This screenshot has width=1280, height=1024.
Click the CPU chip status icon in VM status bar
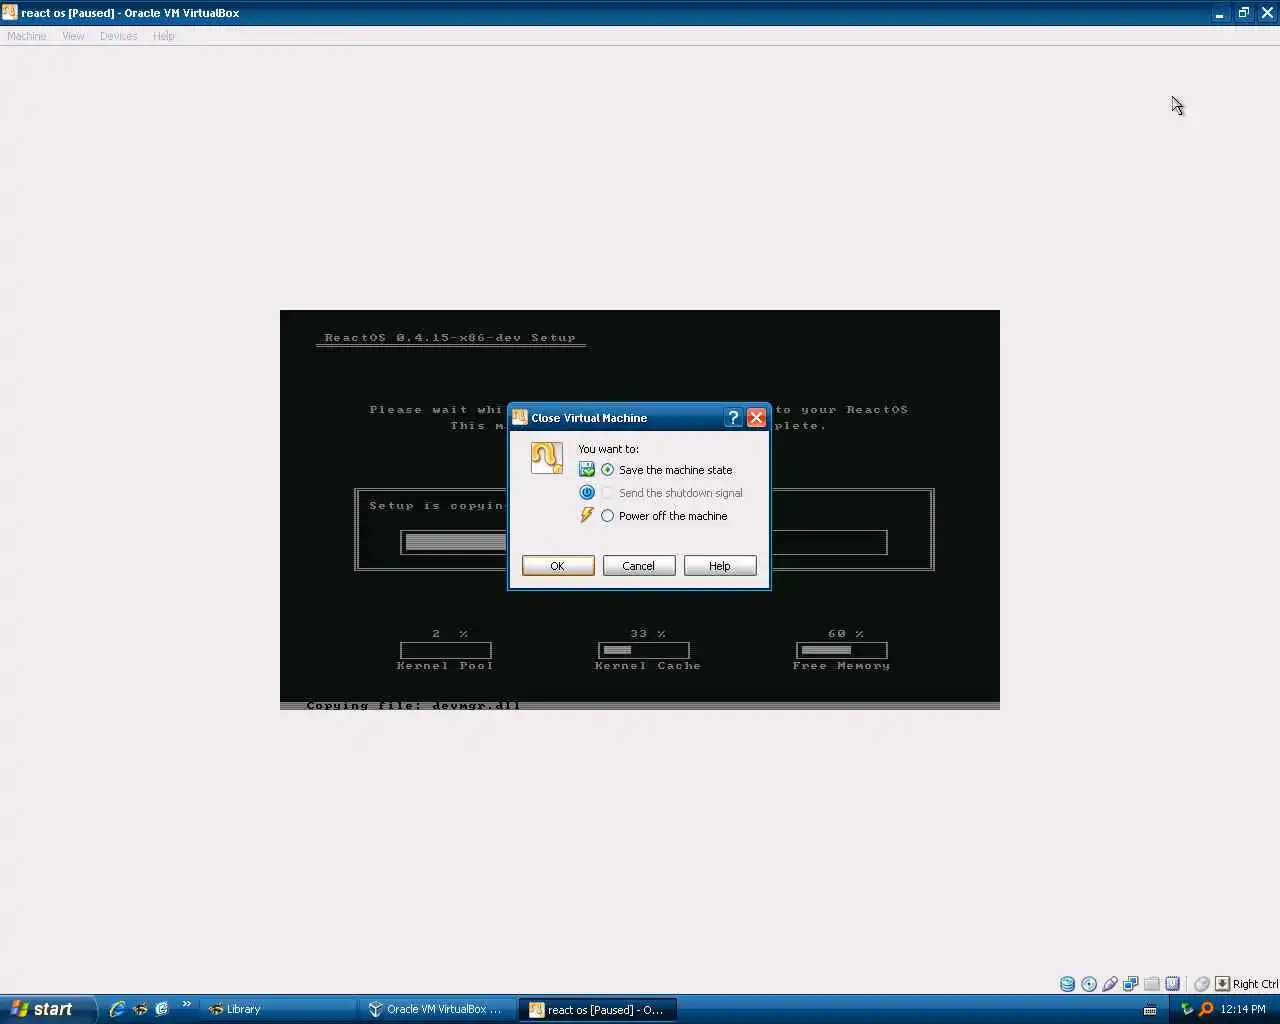pyautogui.click(x=1173, y=984)
